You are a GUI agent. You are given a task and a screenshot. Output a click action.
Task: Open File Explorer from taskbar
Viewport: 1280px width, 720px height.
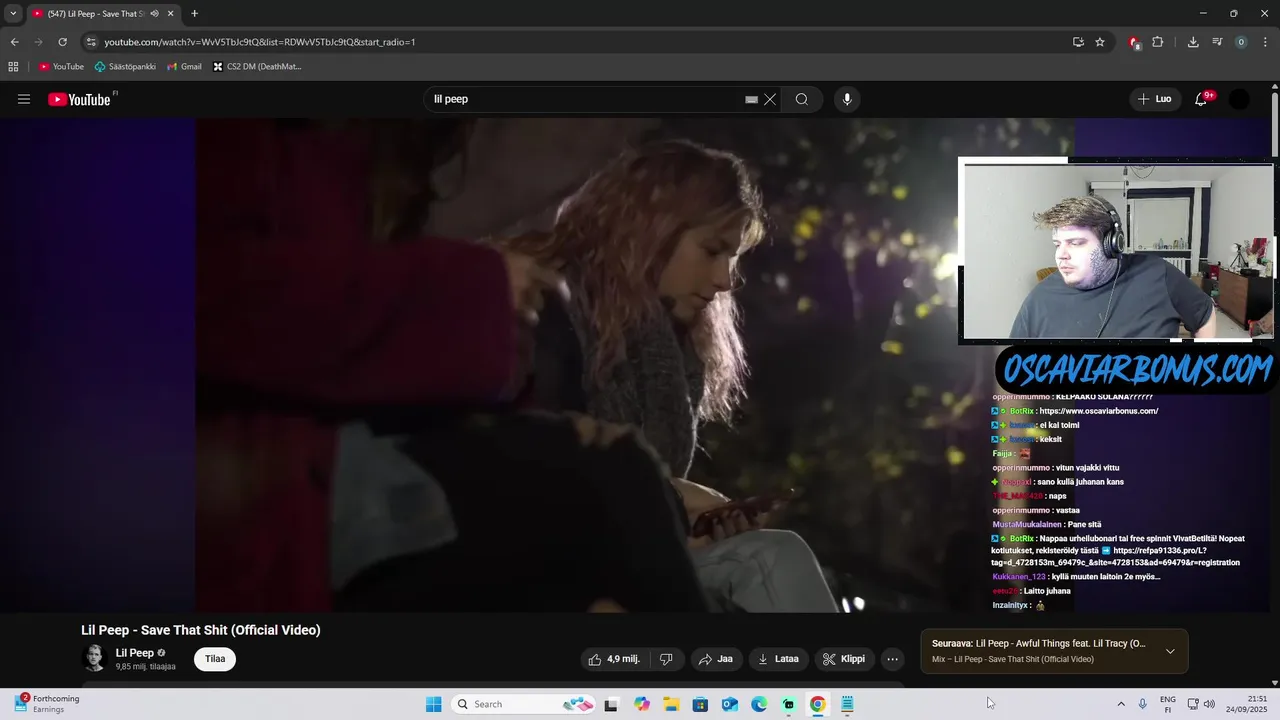(x=671, y=704)
